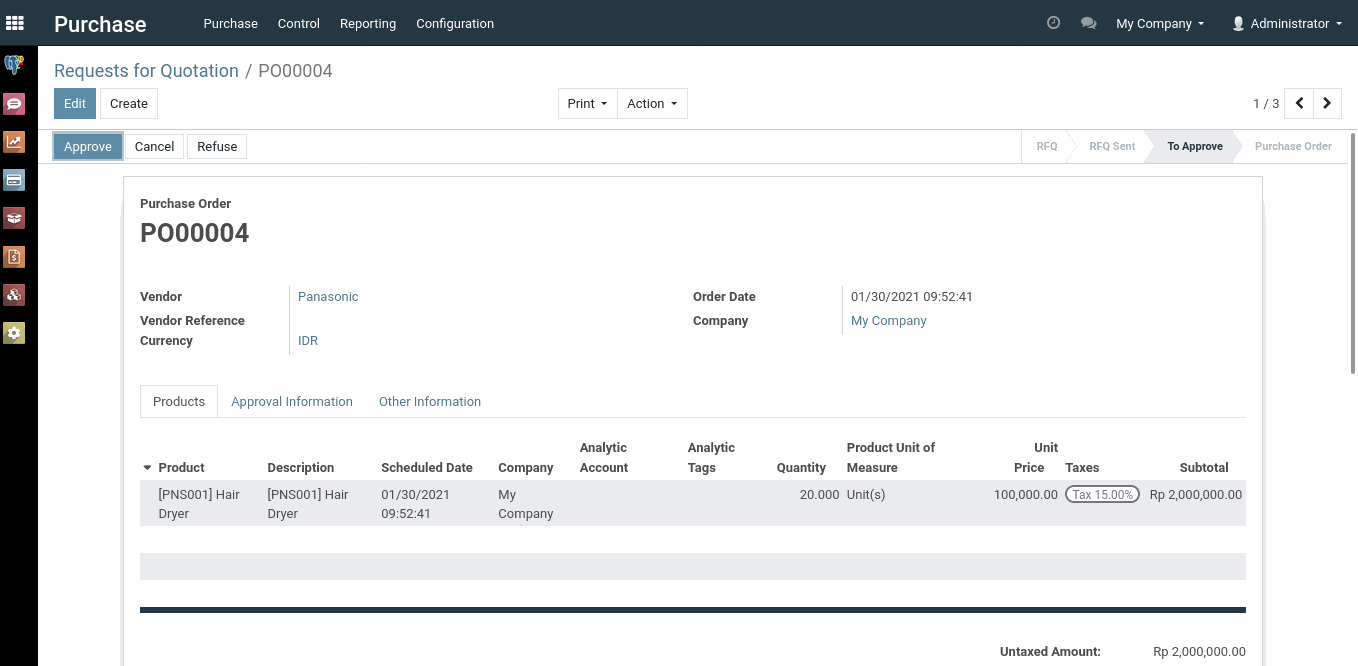Open the Panasonic vendor link
This screenshot has width=1358, height=666.
pos(328,297)
